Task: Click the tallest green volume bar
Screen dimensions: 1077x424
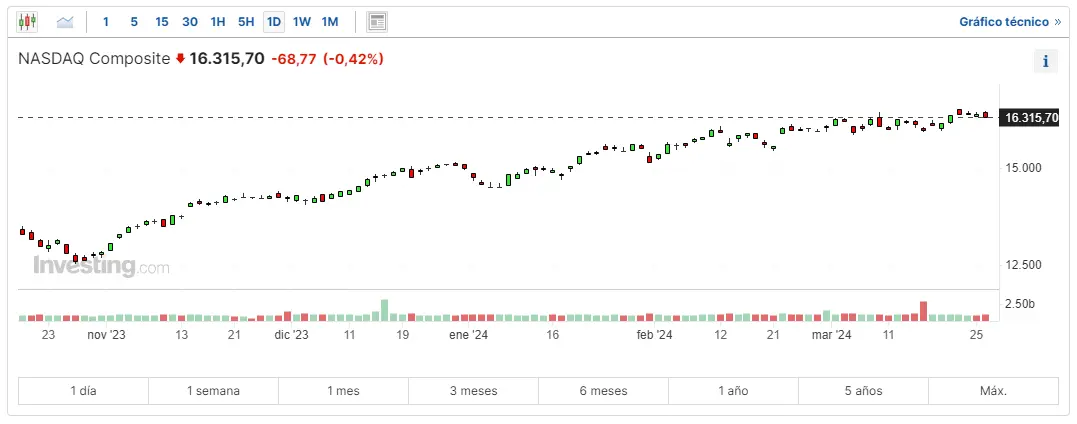Action: point(383,310)
